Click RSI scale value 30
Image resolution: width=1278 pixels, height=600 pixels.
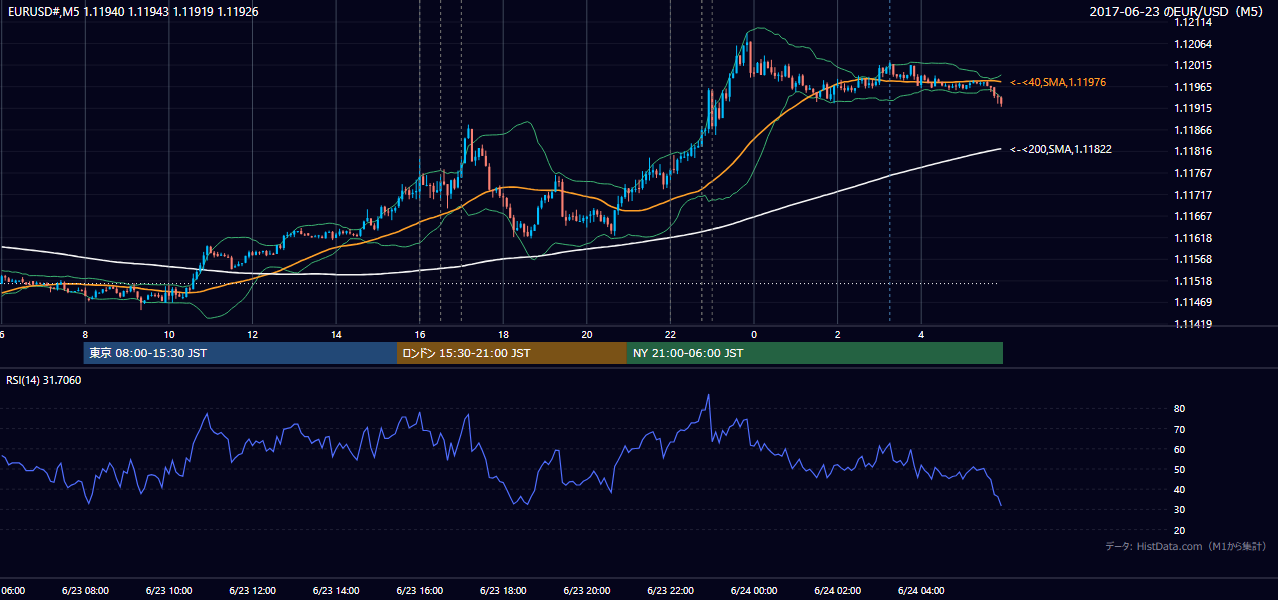tap(1180, 509)
